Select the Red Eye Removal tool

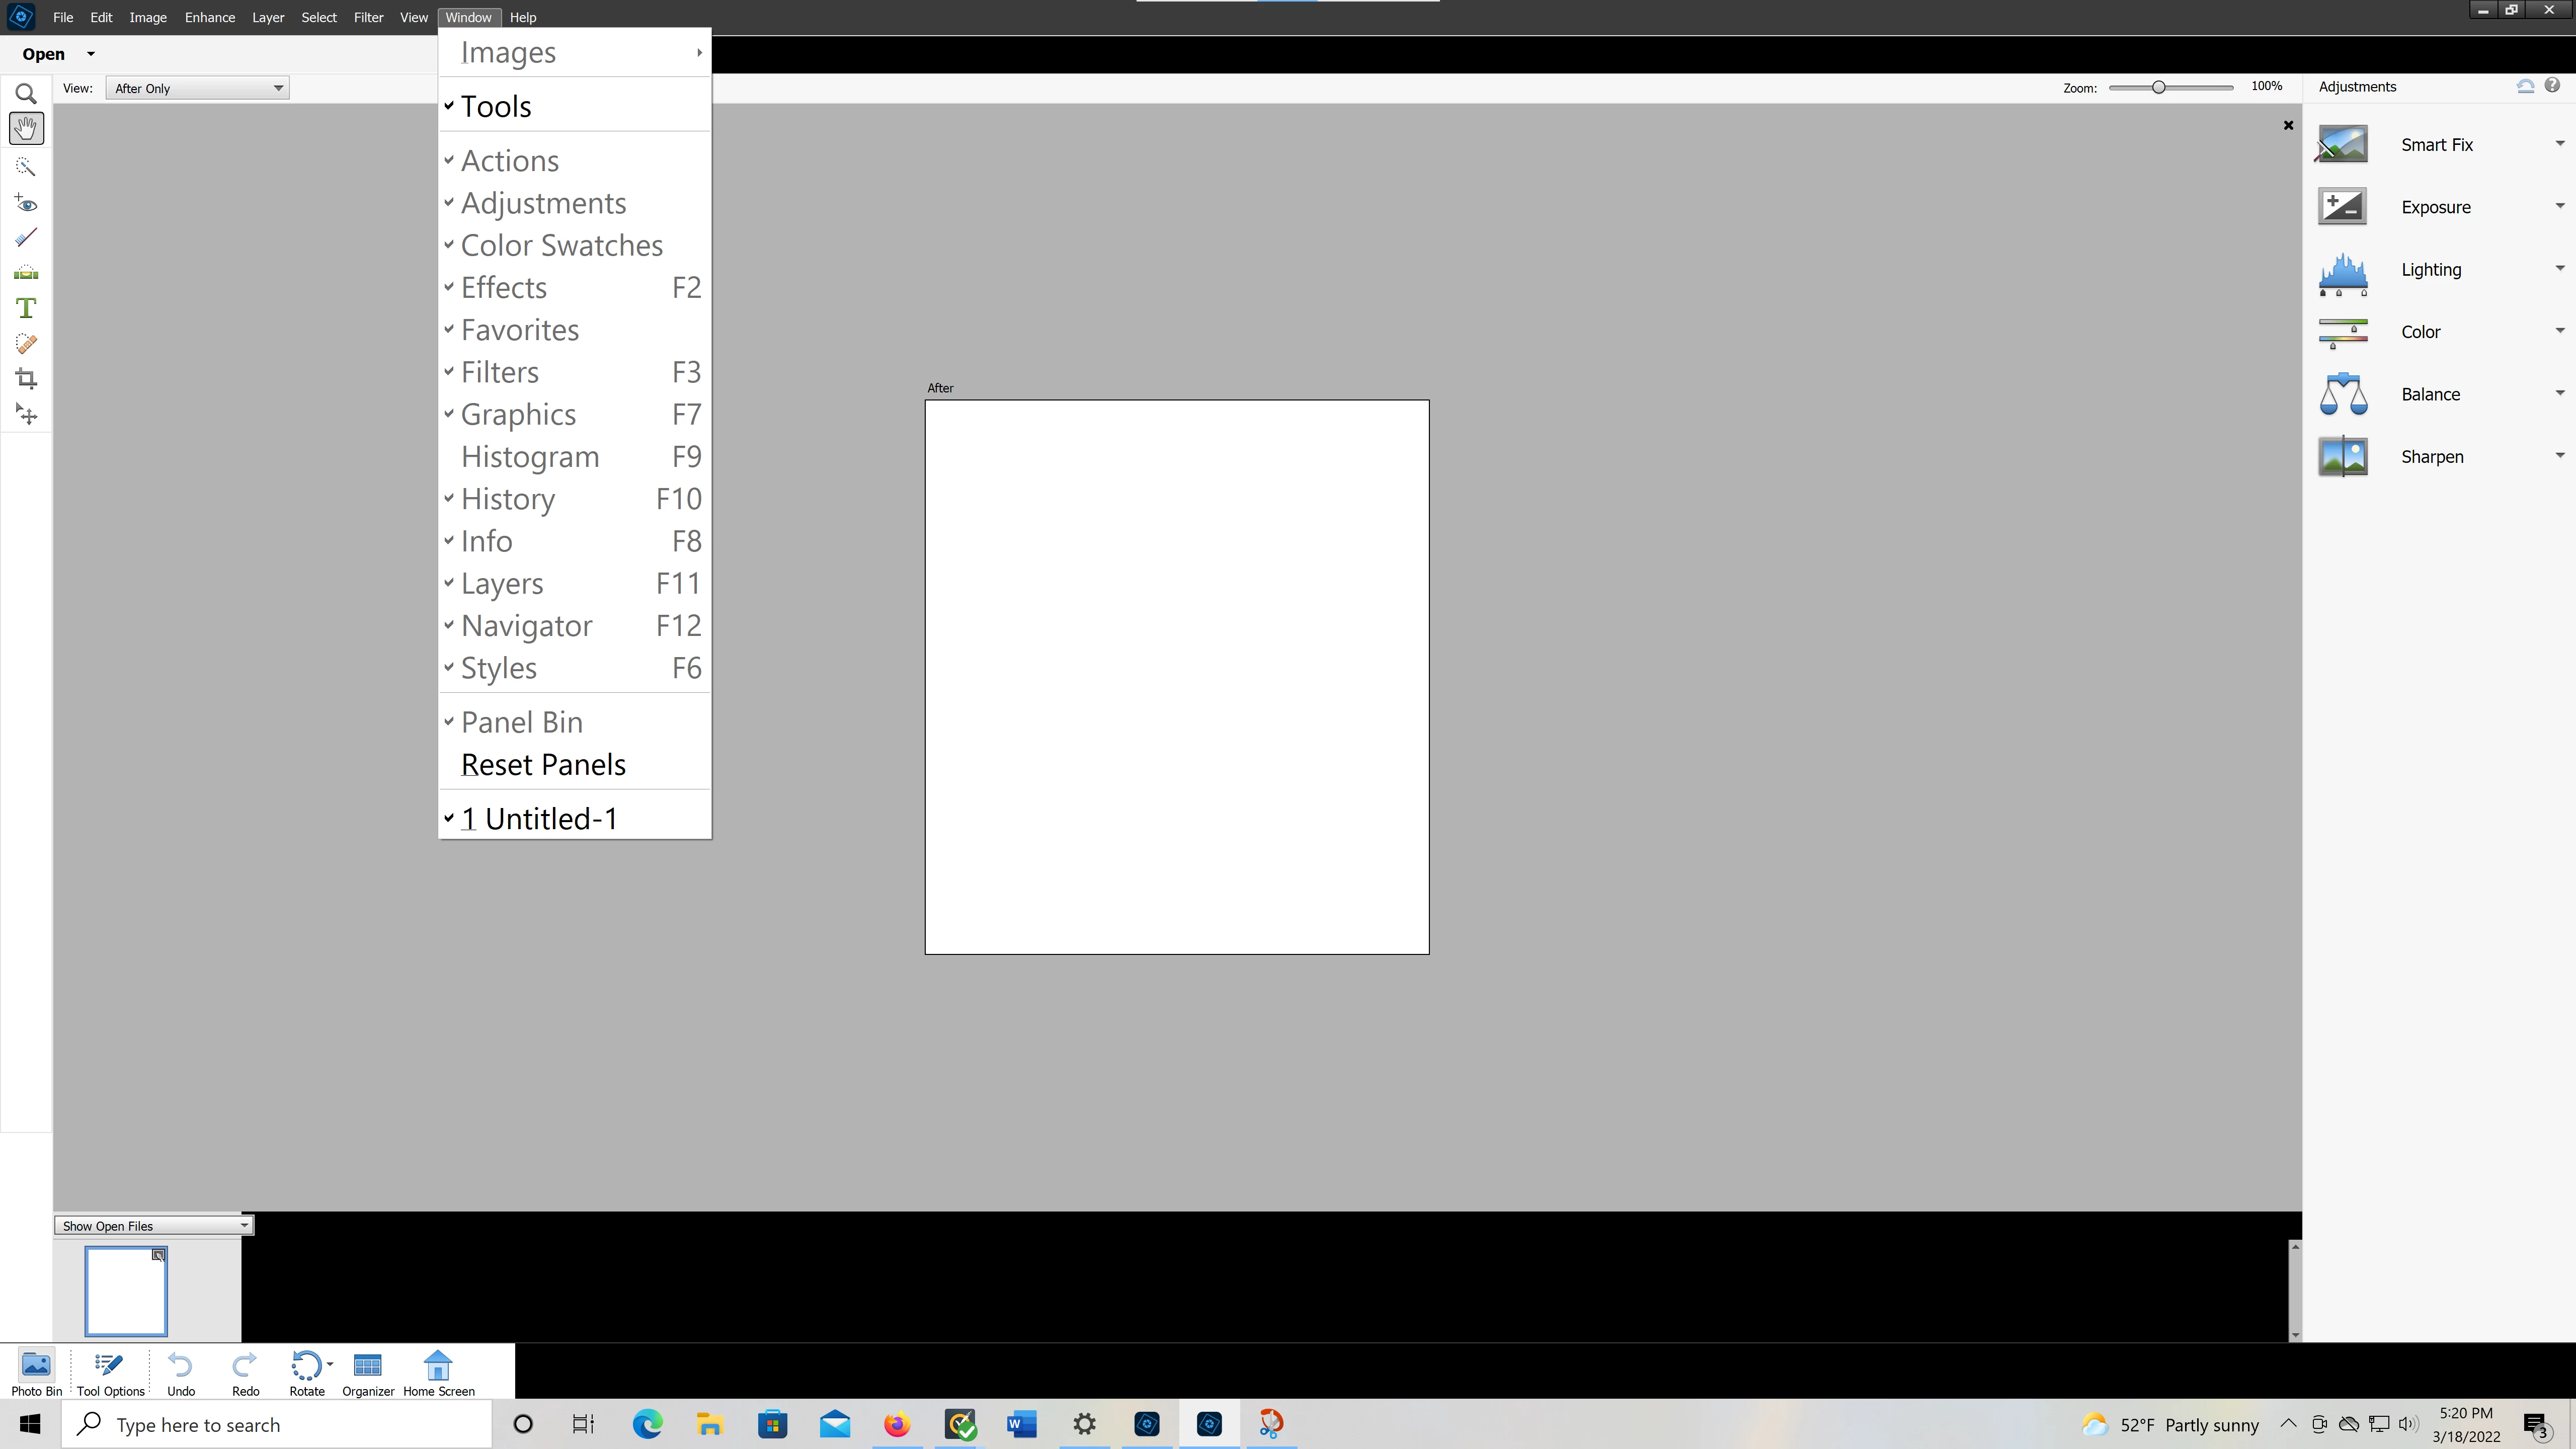tap(26, 204)
